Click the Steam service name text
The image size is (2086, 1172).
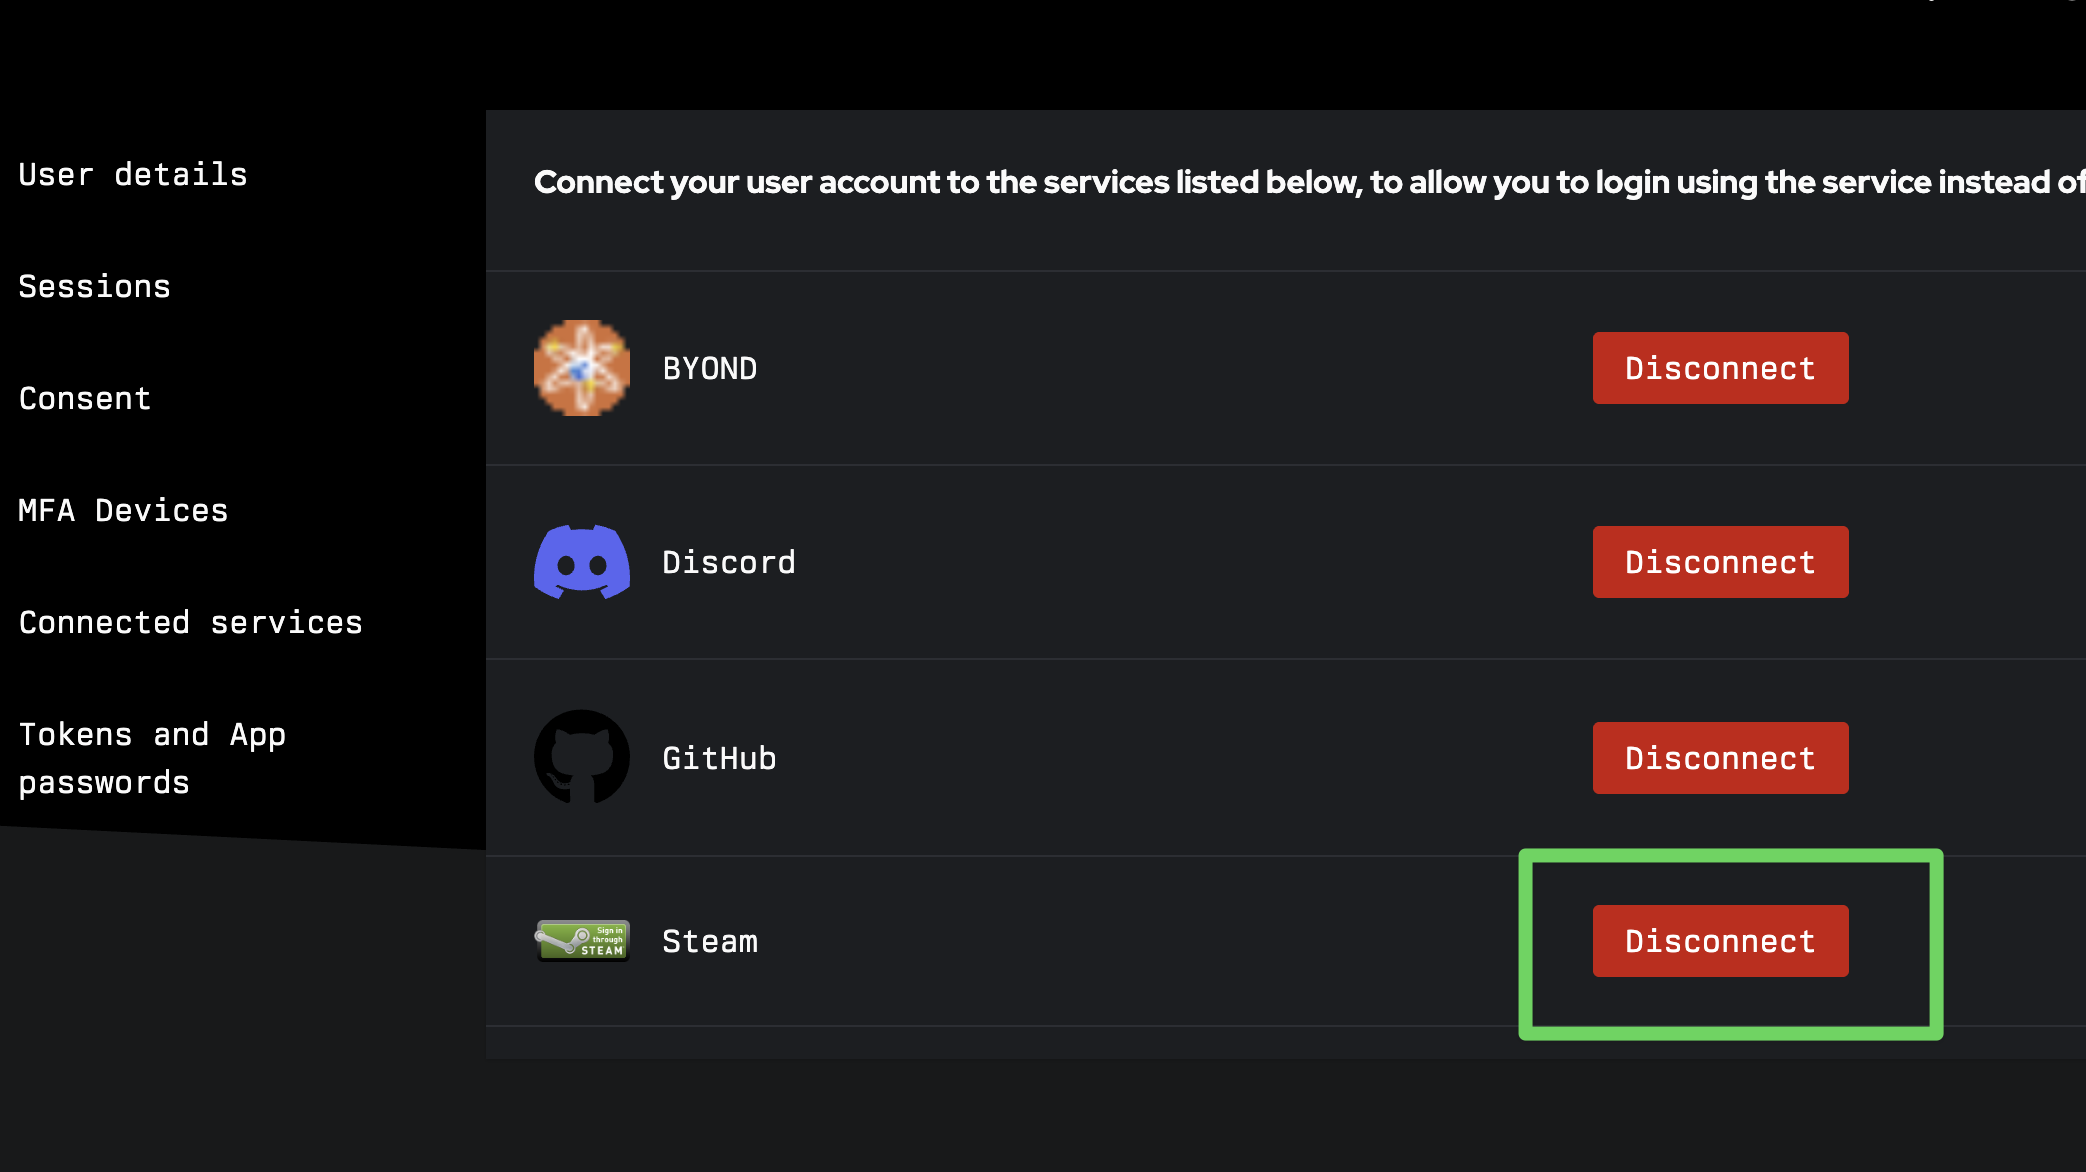tap(710, 942)
